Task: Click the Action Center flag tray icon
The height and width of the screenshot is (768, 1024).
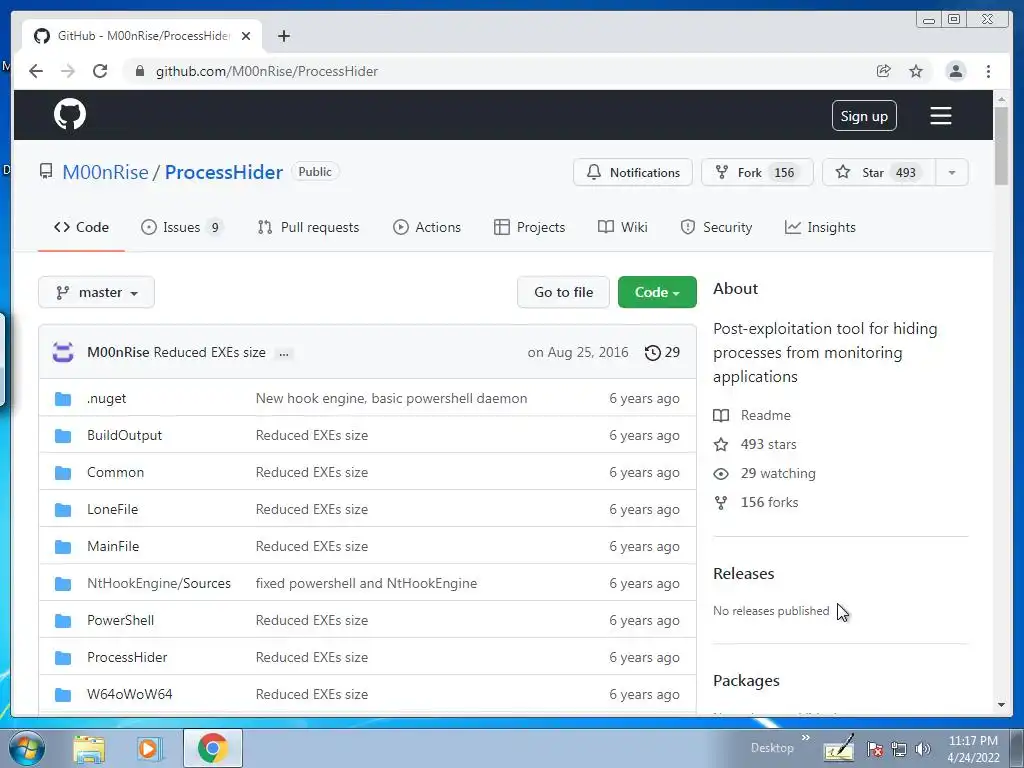Action: [x=874, y=749]
